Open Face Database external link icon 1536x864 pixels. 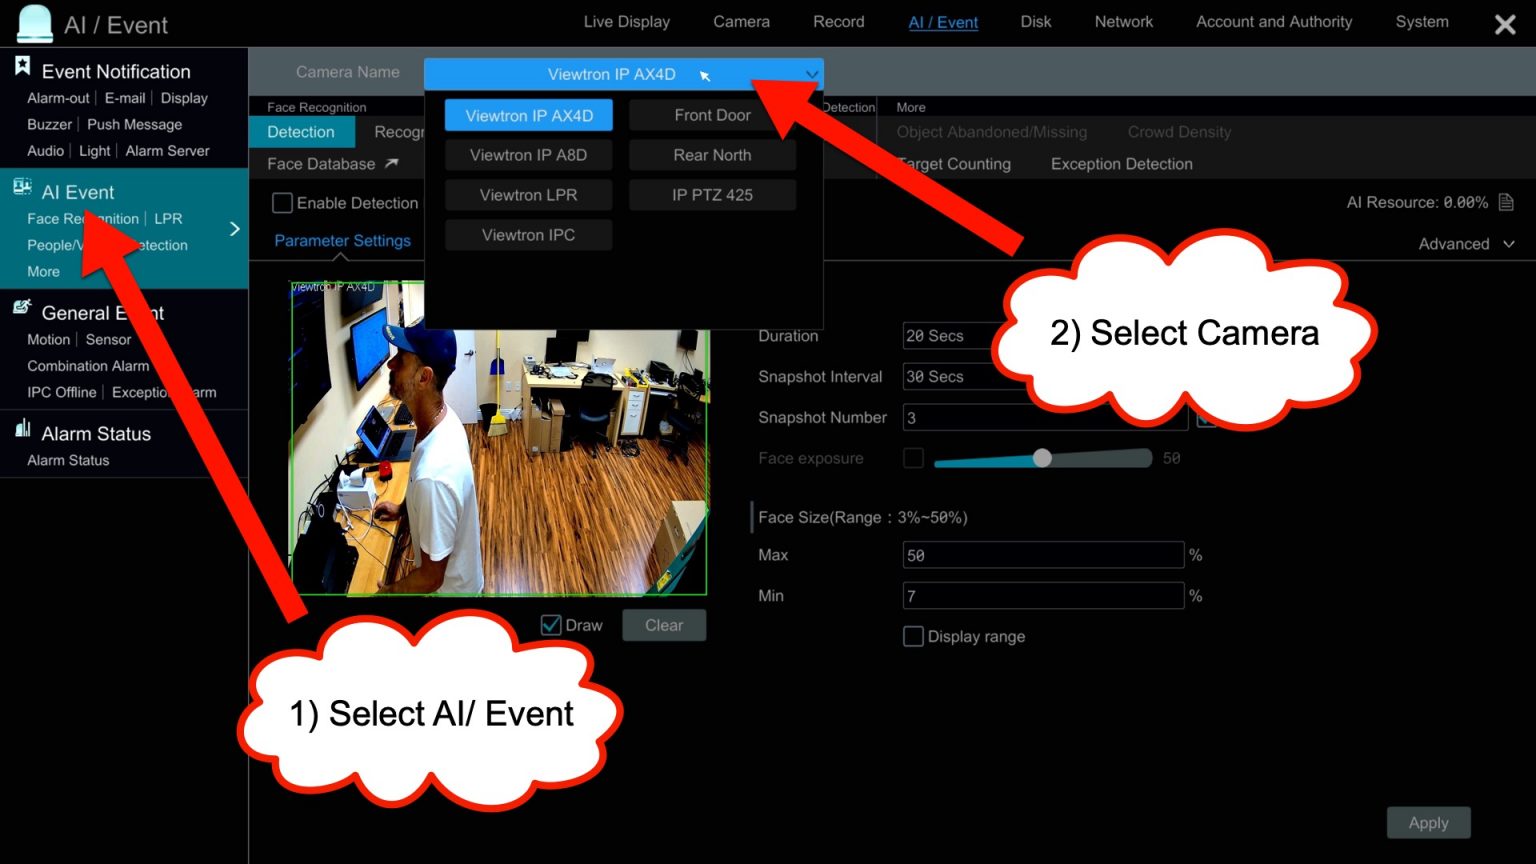[x=391, y=163]
